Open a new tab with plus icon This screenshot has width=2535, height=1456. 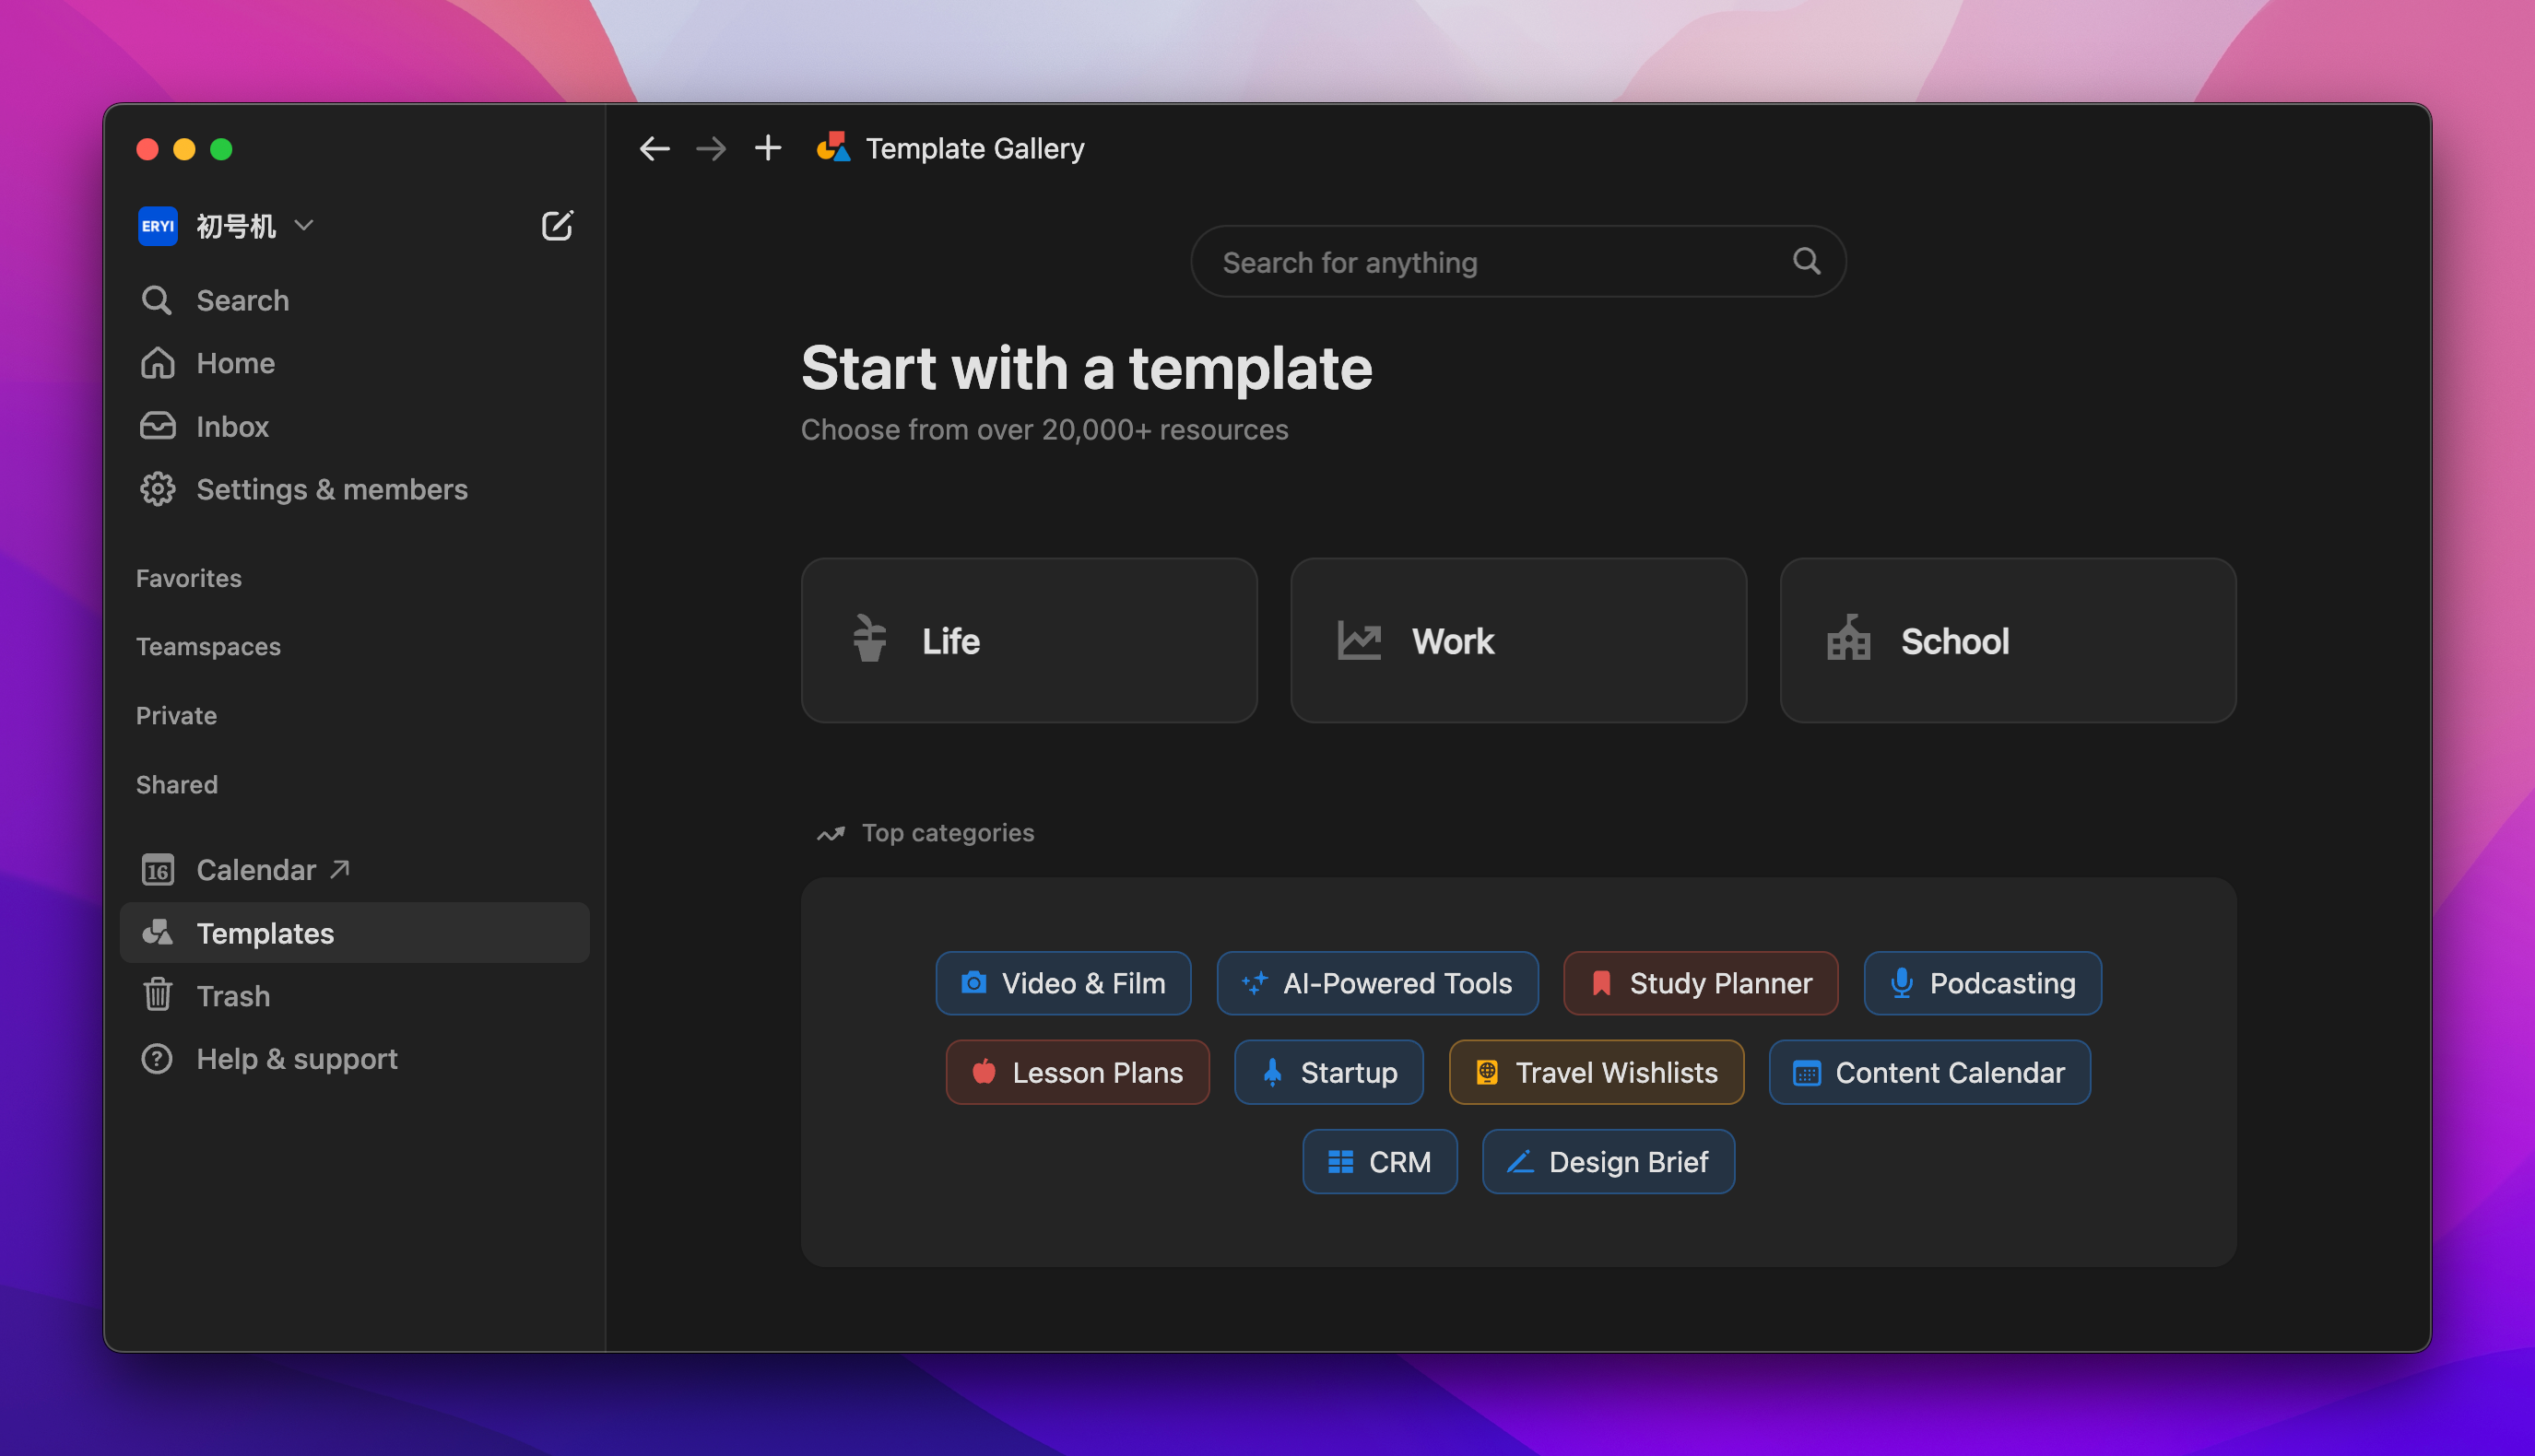click(767, 149)
